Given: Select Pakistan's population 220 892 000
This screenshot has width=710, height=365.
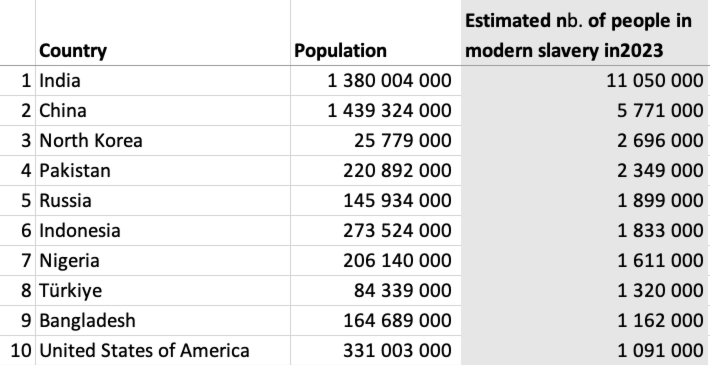Looking at the screenshot, I should 376,170.
